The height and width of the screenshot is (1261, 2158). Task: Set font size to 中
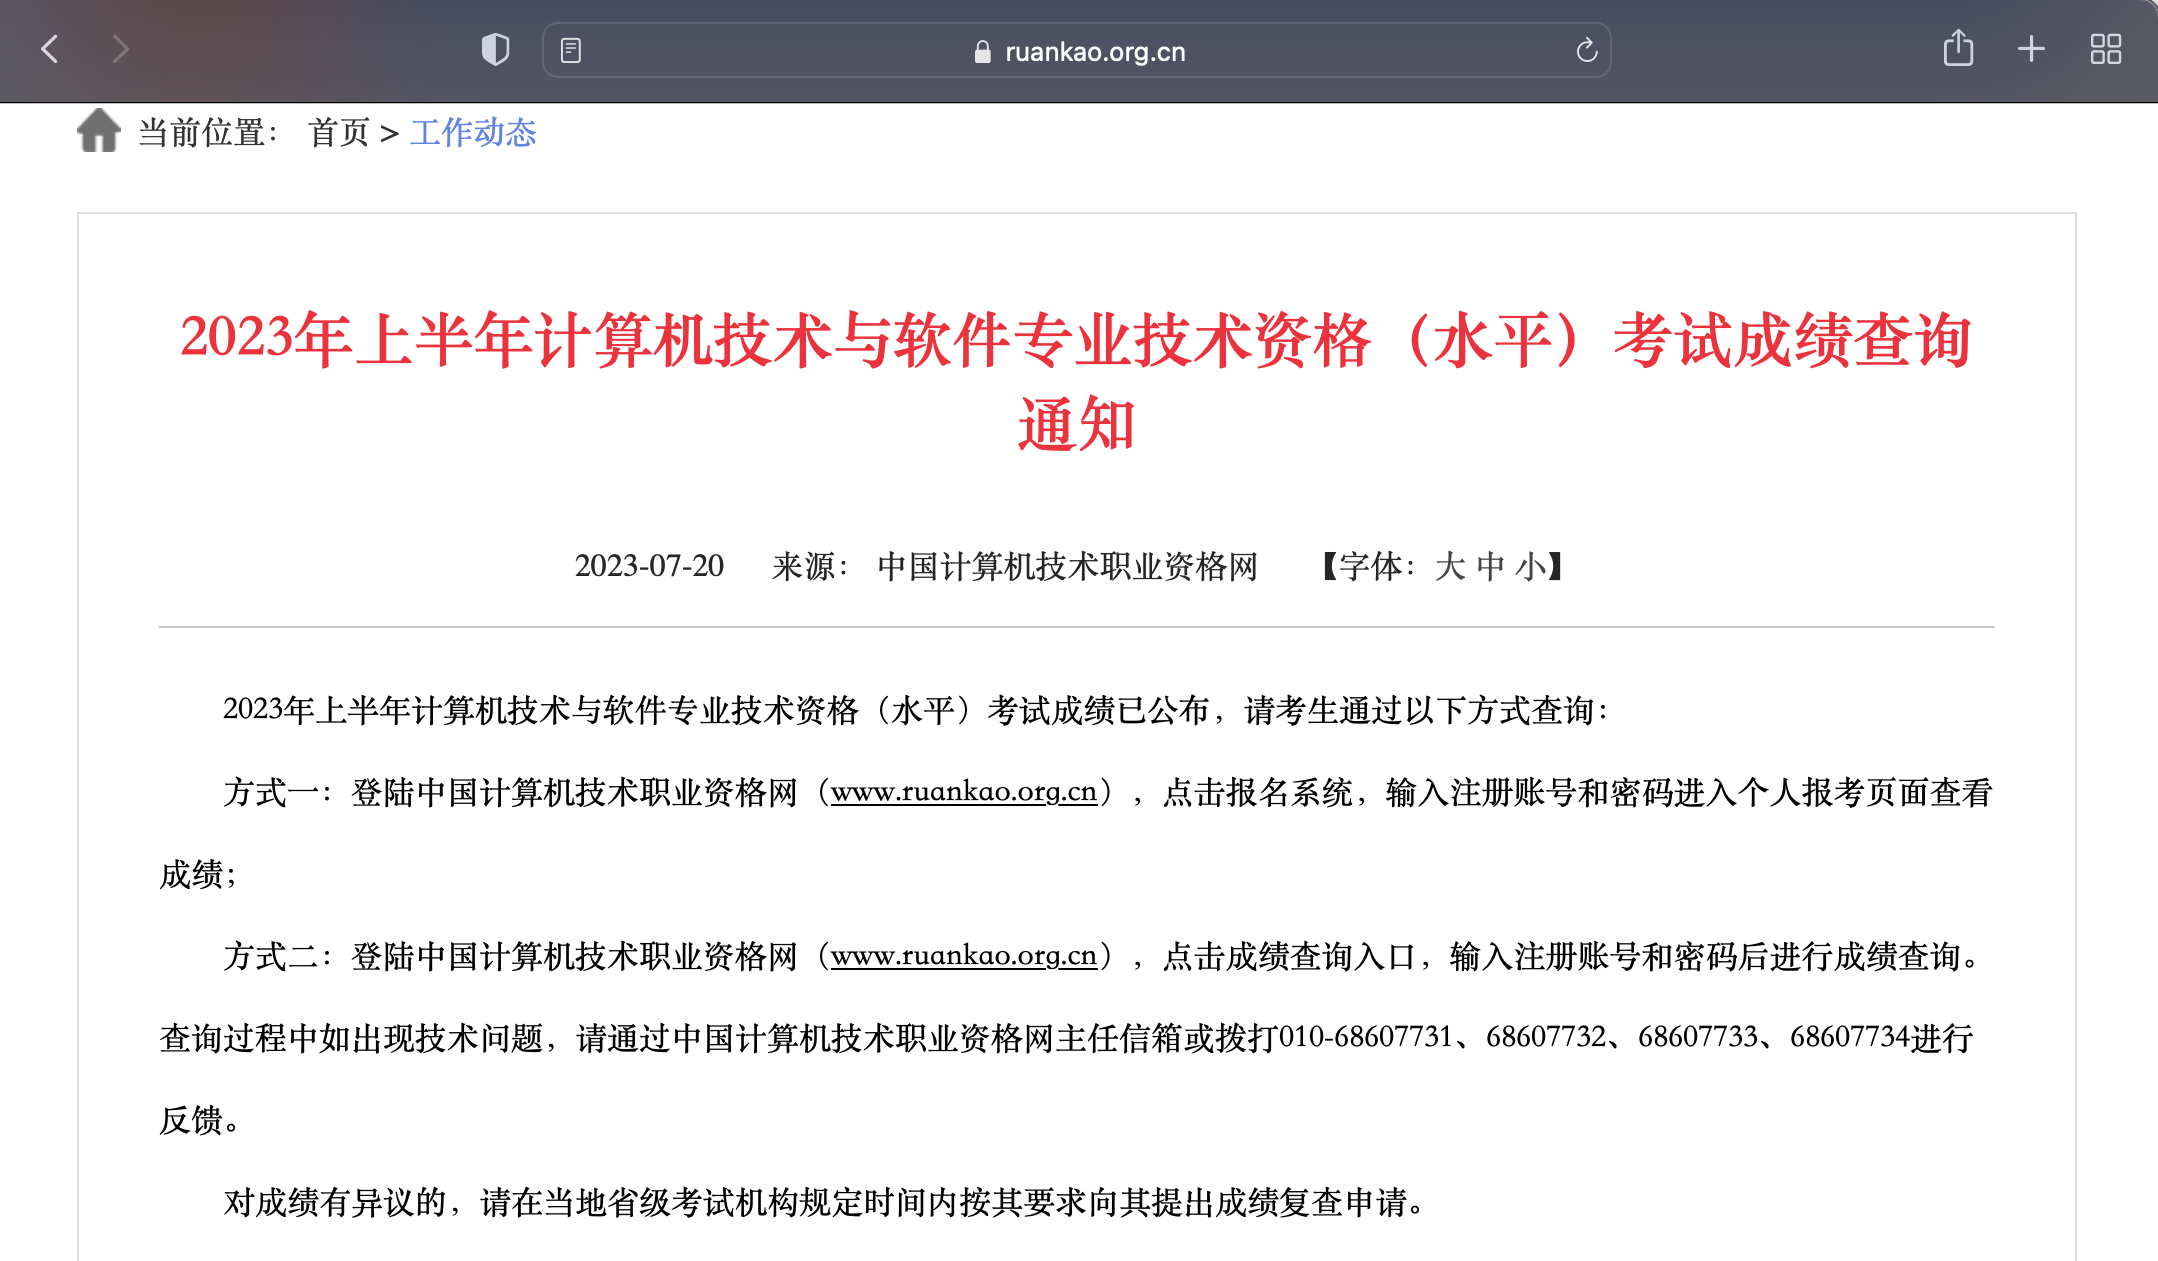pyautogui.click(x=1490, y=567)
